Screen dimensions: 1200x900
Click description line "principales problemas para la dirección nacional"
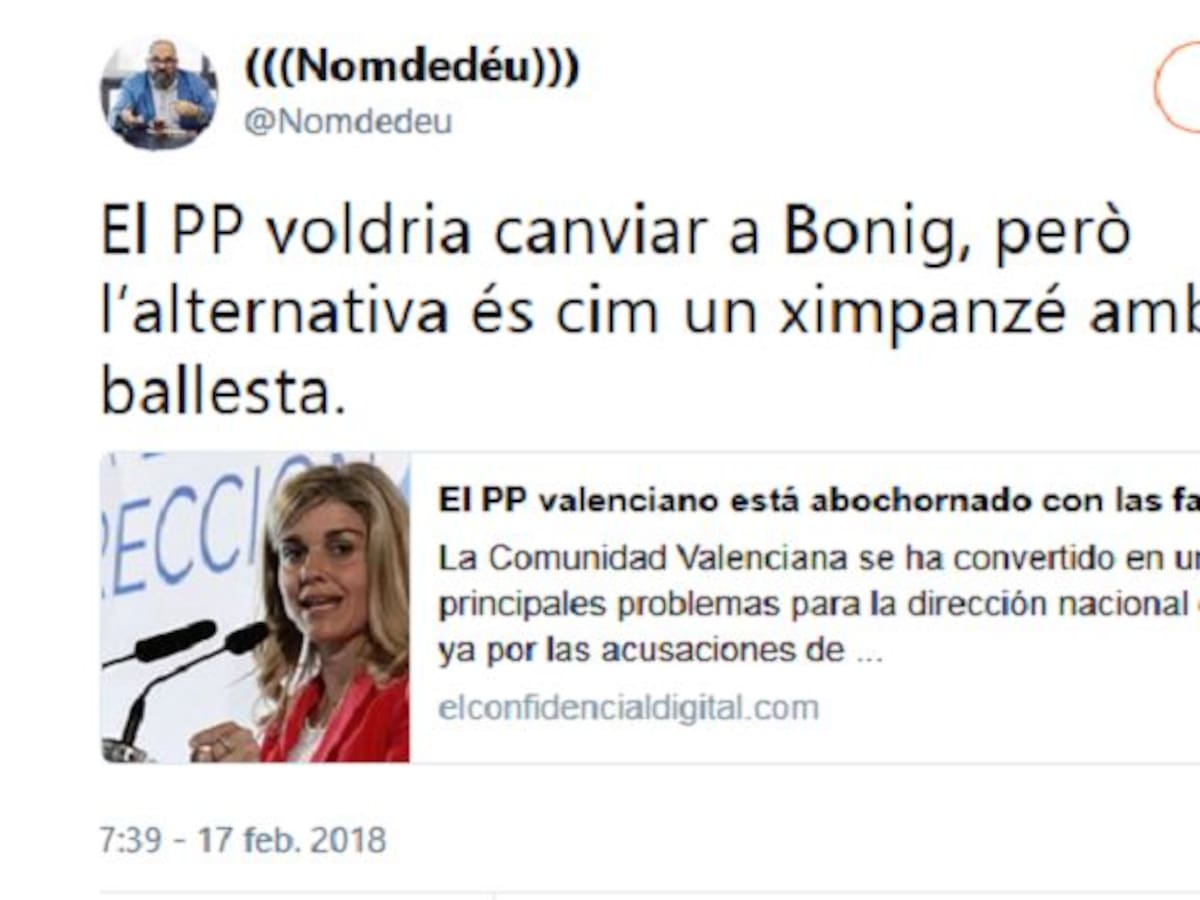coord(818,604)
